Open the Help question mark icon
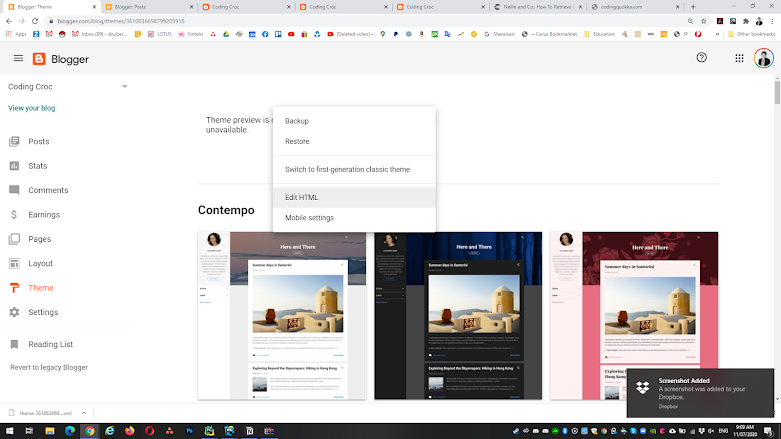The height and width of the screenshot is (439, 781). coord(701,58)
